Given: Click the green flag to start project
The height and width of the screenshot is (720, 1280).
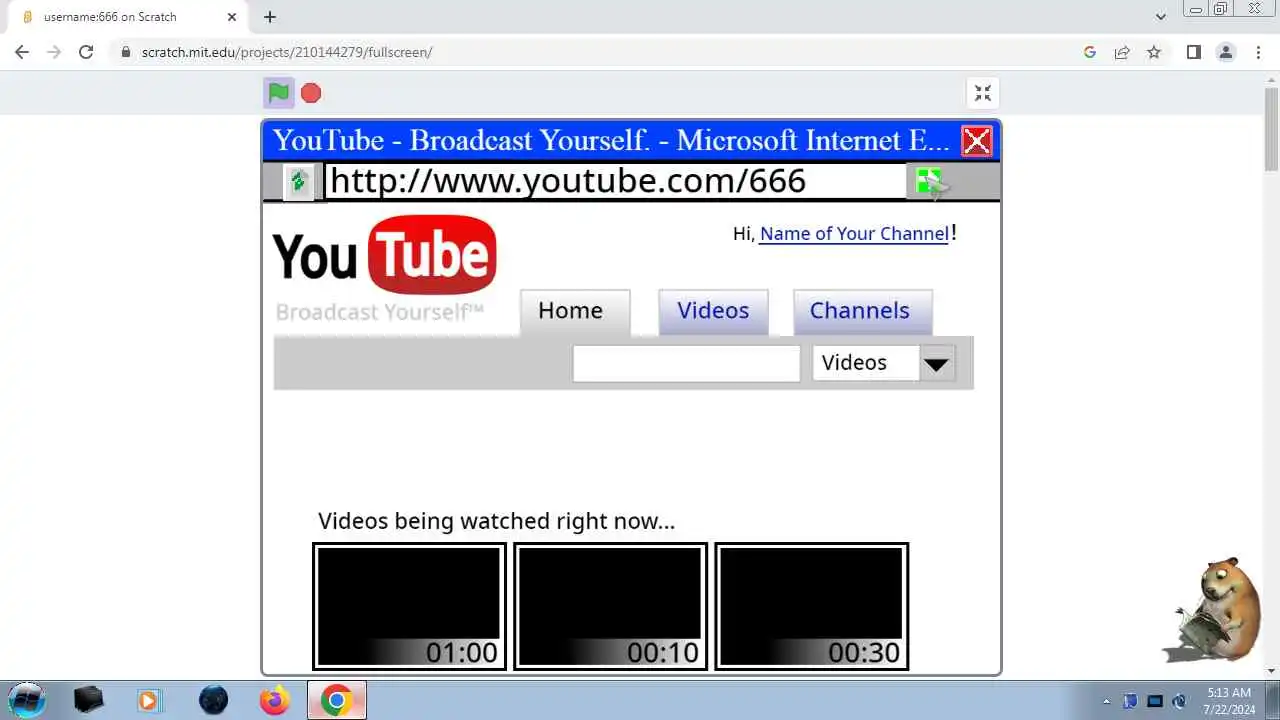Looking at the screenshot, I should click(279, 93).
